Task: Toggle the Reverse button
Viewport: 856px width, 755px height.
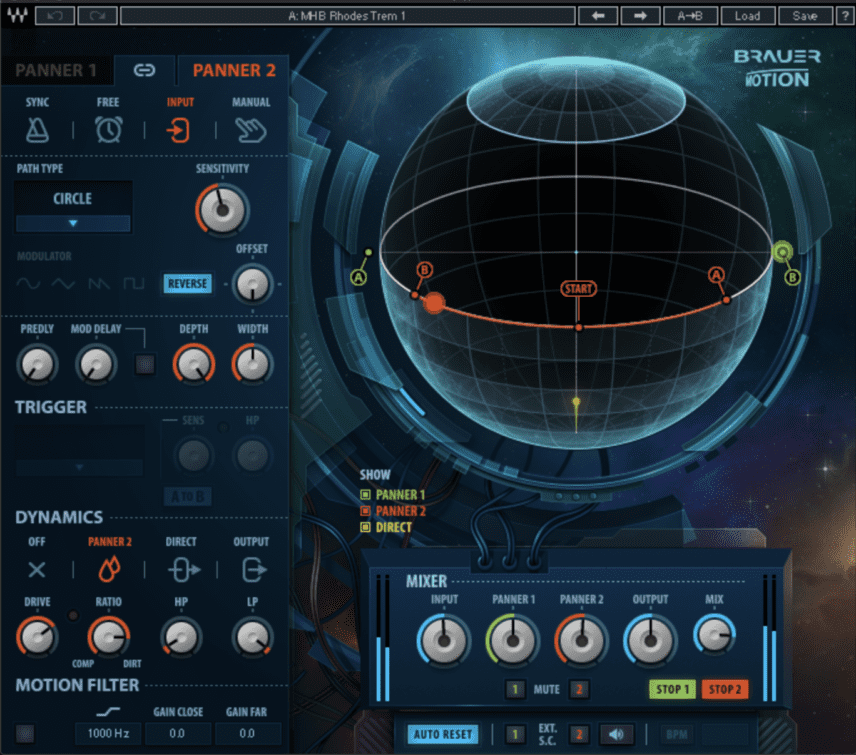Action: (x=187, y=284)
